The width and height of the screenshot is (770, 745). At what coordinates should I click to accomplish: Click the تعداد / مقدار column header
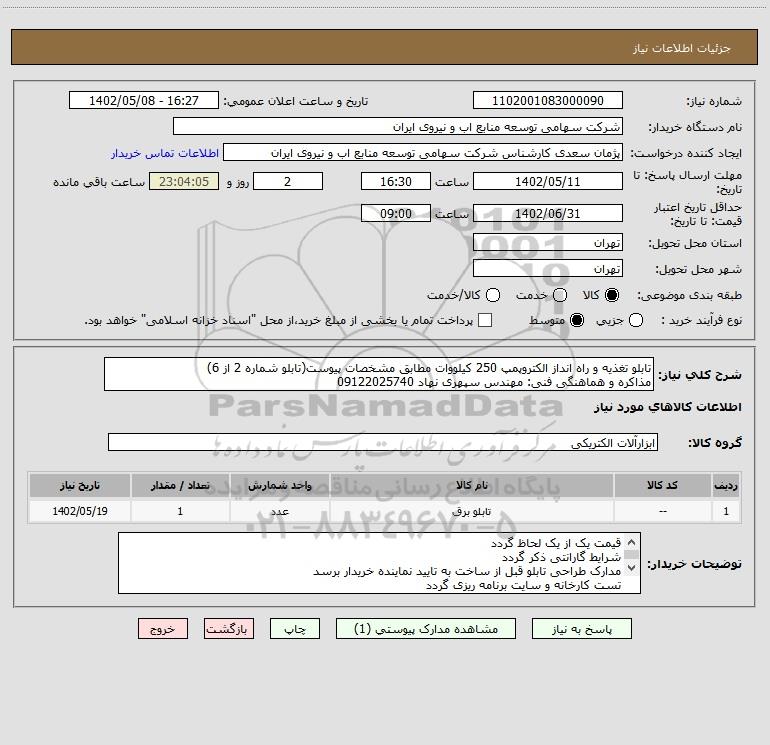[180, 485]
